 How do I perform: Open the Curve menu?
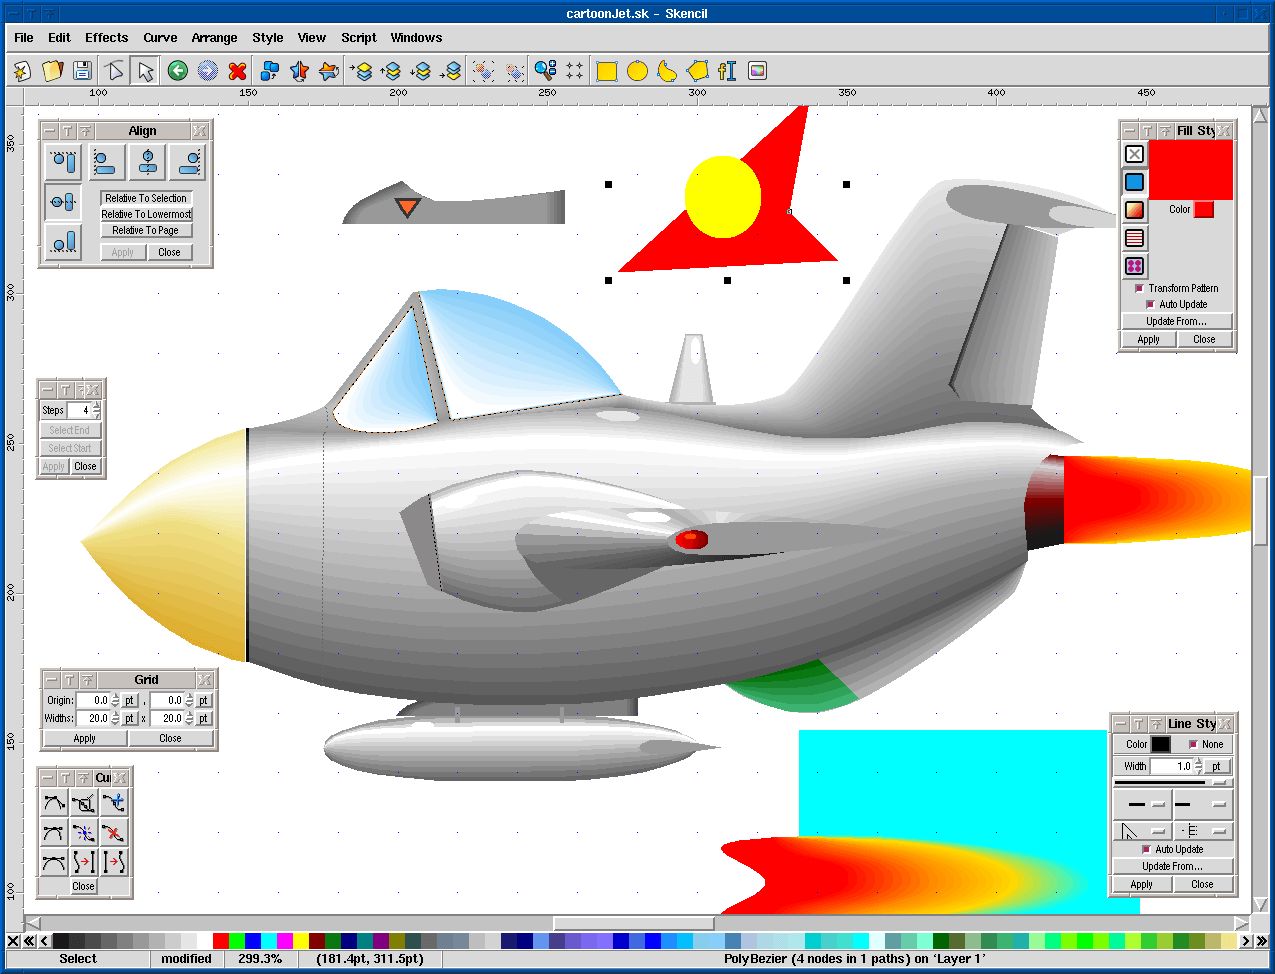point(160,38)
